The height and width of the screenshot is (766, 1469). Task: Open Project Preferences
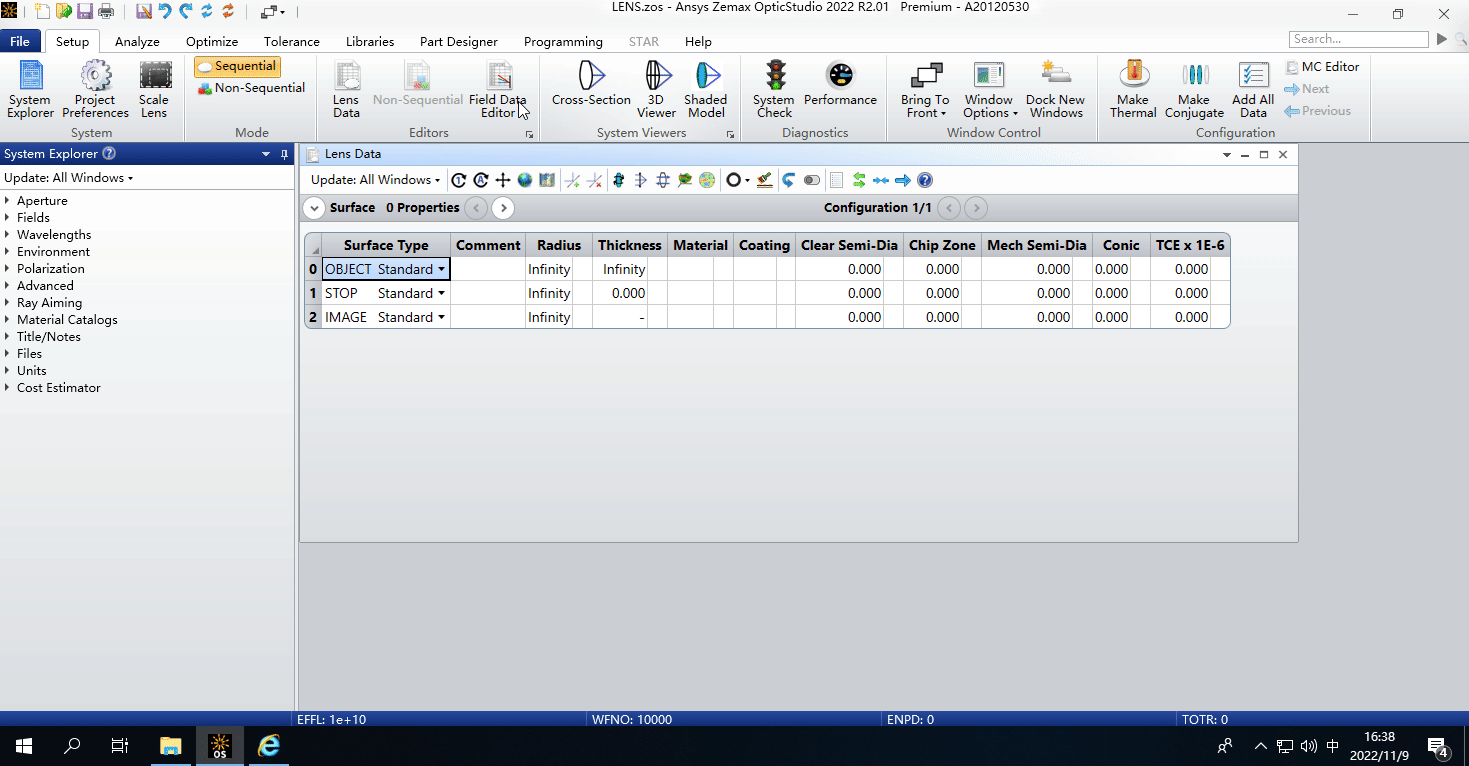pyautogui.click(x=95, y=89)
